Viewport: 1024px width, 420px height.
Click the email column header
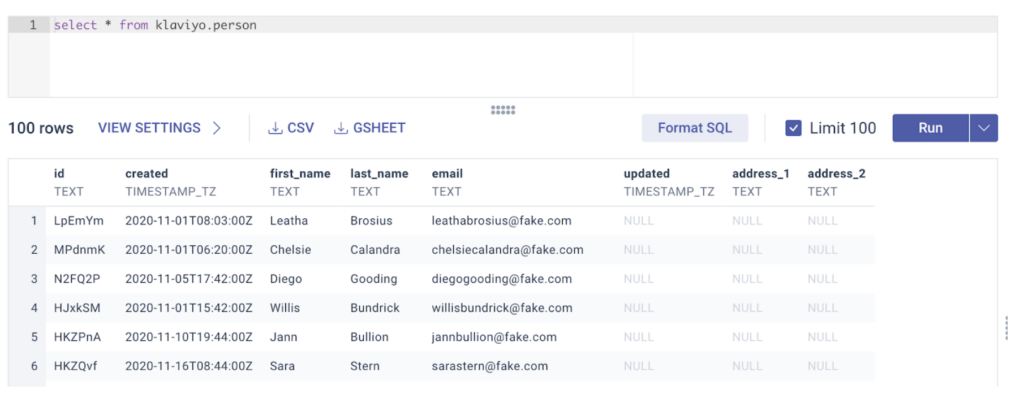click(x=447, y=174)
